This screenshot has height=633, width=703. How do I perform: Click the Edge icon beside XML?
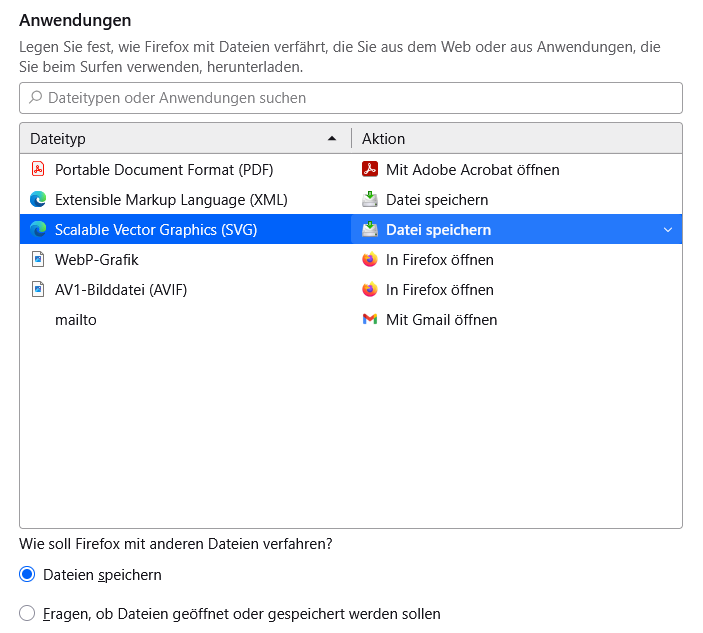(x=39, y=200)
